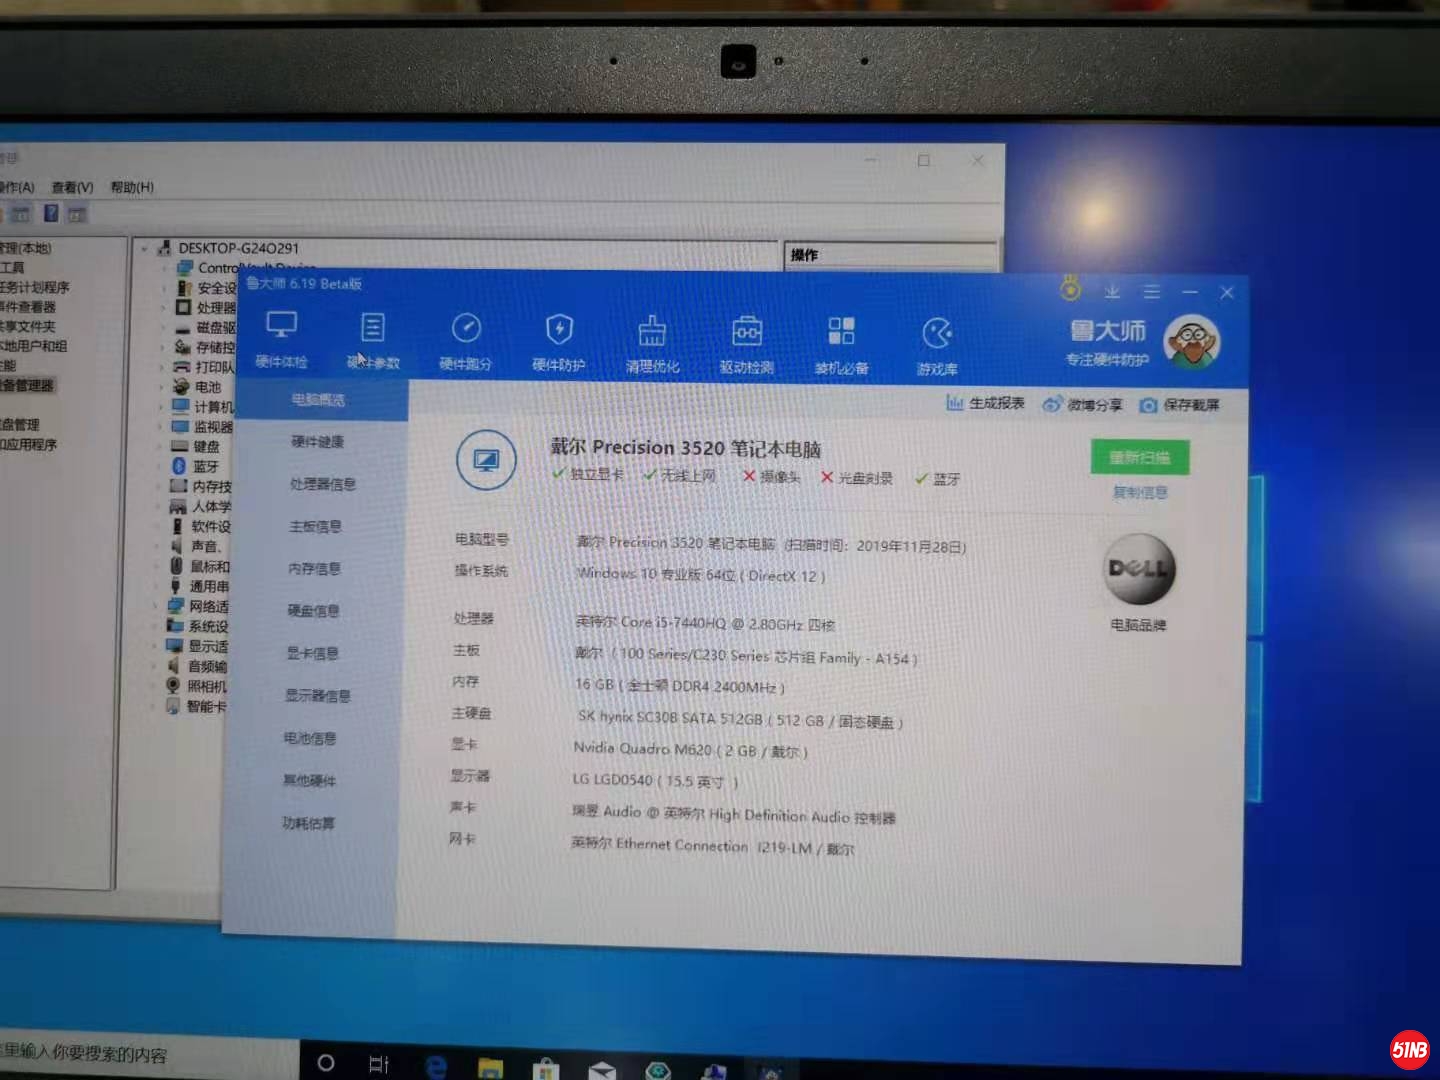Image resolution: width=1440 pixels, height=1080 pixels.
Task: Click the 保存截屏 camera icon
Action: click(1148, 405)
